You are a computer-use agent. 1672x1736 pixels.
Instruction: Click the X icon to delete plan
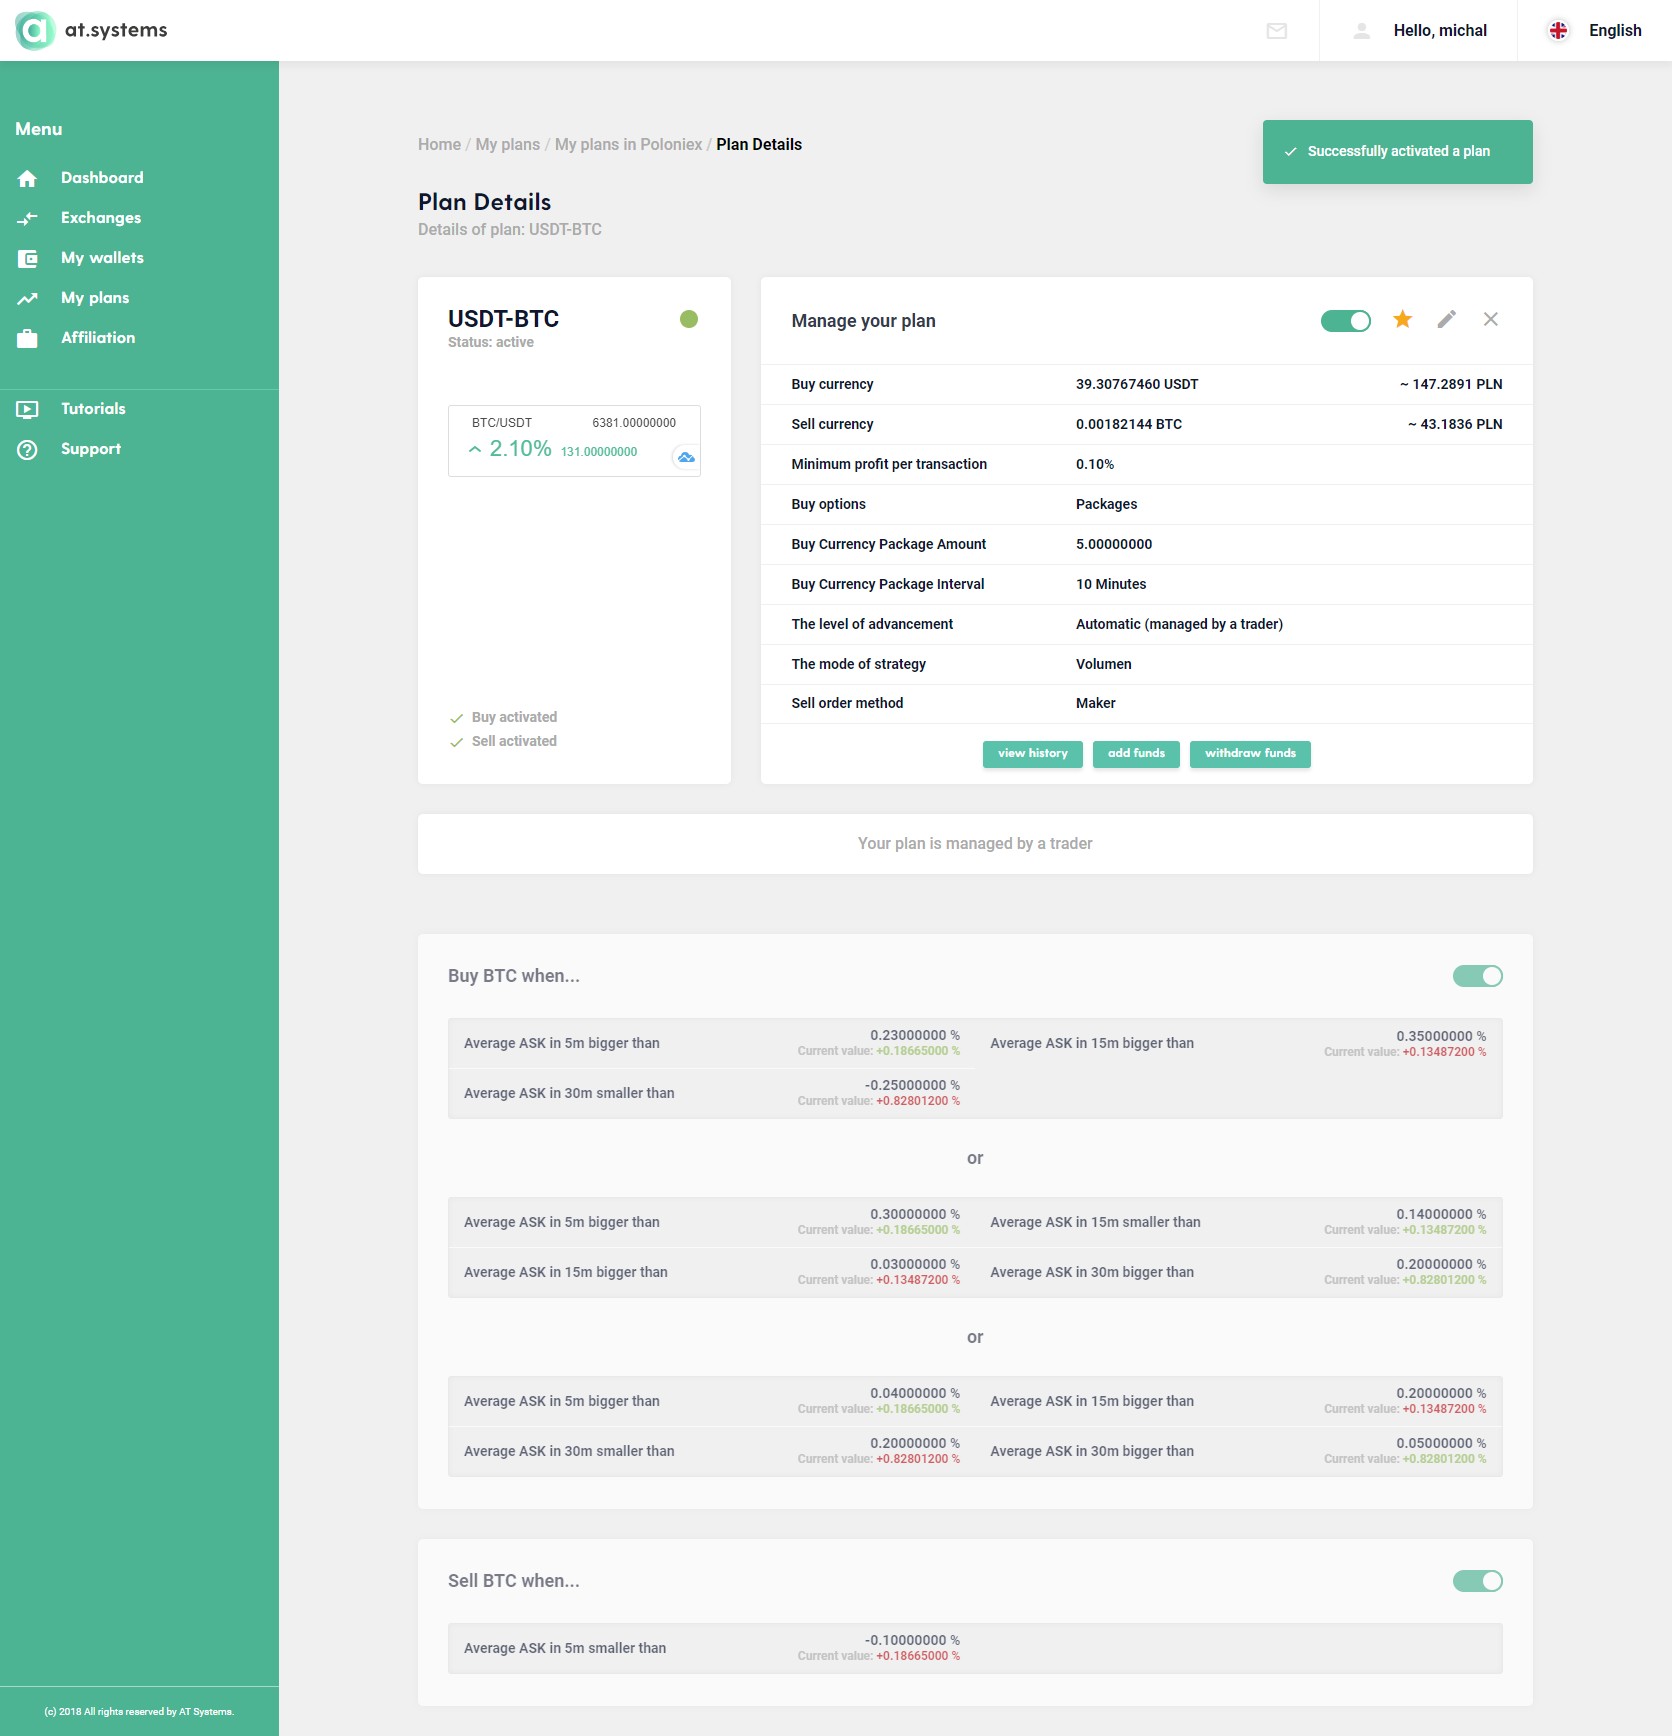pyautogui.click(x=1491, y=319)
